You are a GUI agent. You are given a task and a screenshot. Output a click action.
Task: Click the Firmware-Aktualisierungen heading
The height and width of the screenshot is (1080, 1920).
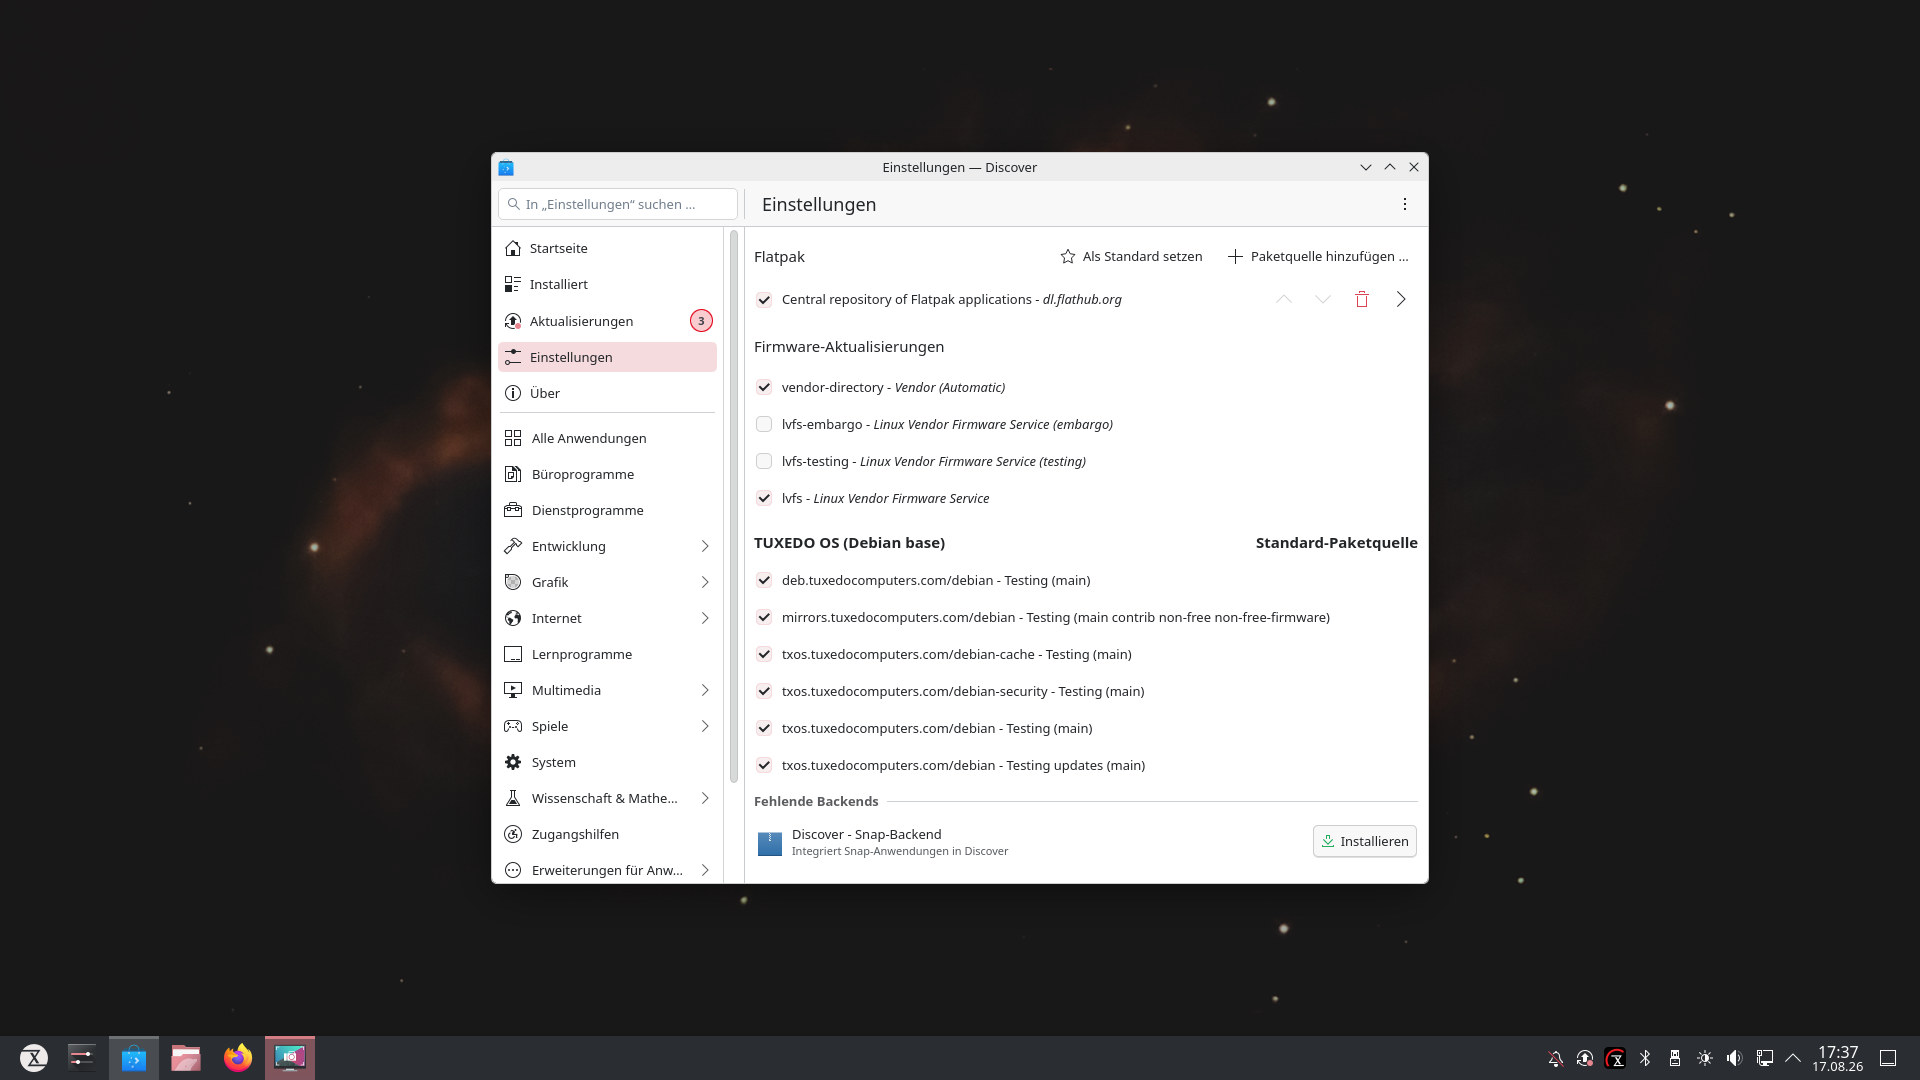point(849,347)
